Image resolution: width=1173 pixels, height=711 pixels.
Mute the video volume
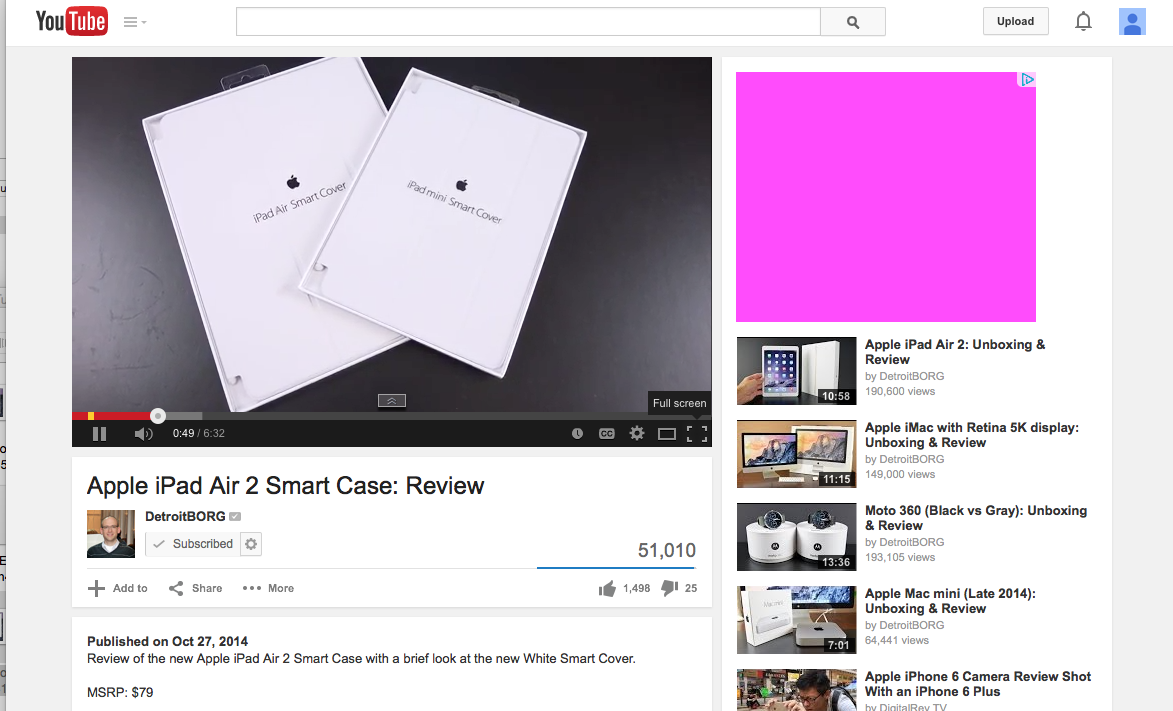pyautogui.click(x=143, y=433)
